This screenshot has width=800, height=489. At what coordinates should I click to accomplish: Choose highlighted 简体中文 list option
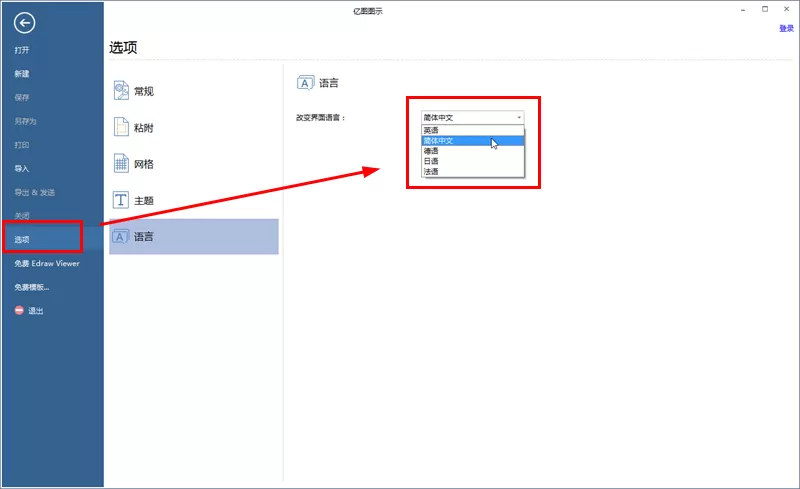(473, 140)
